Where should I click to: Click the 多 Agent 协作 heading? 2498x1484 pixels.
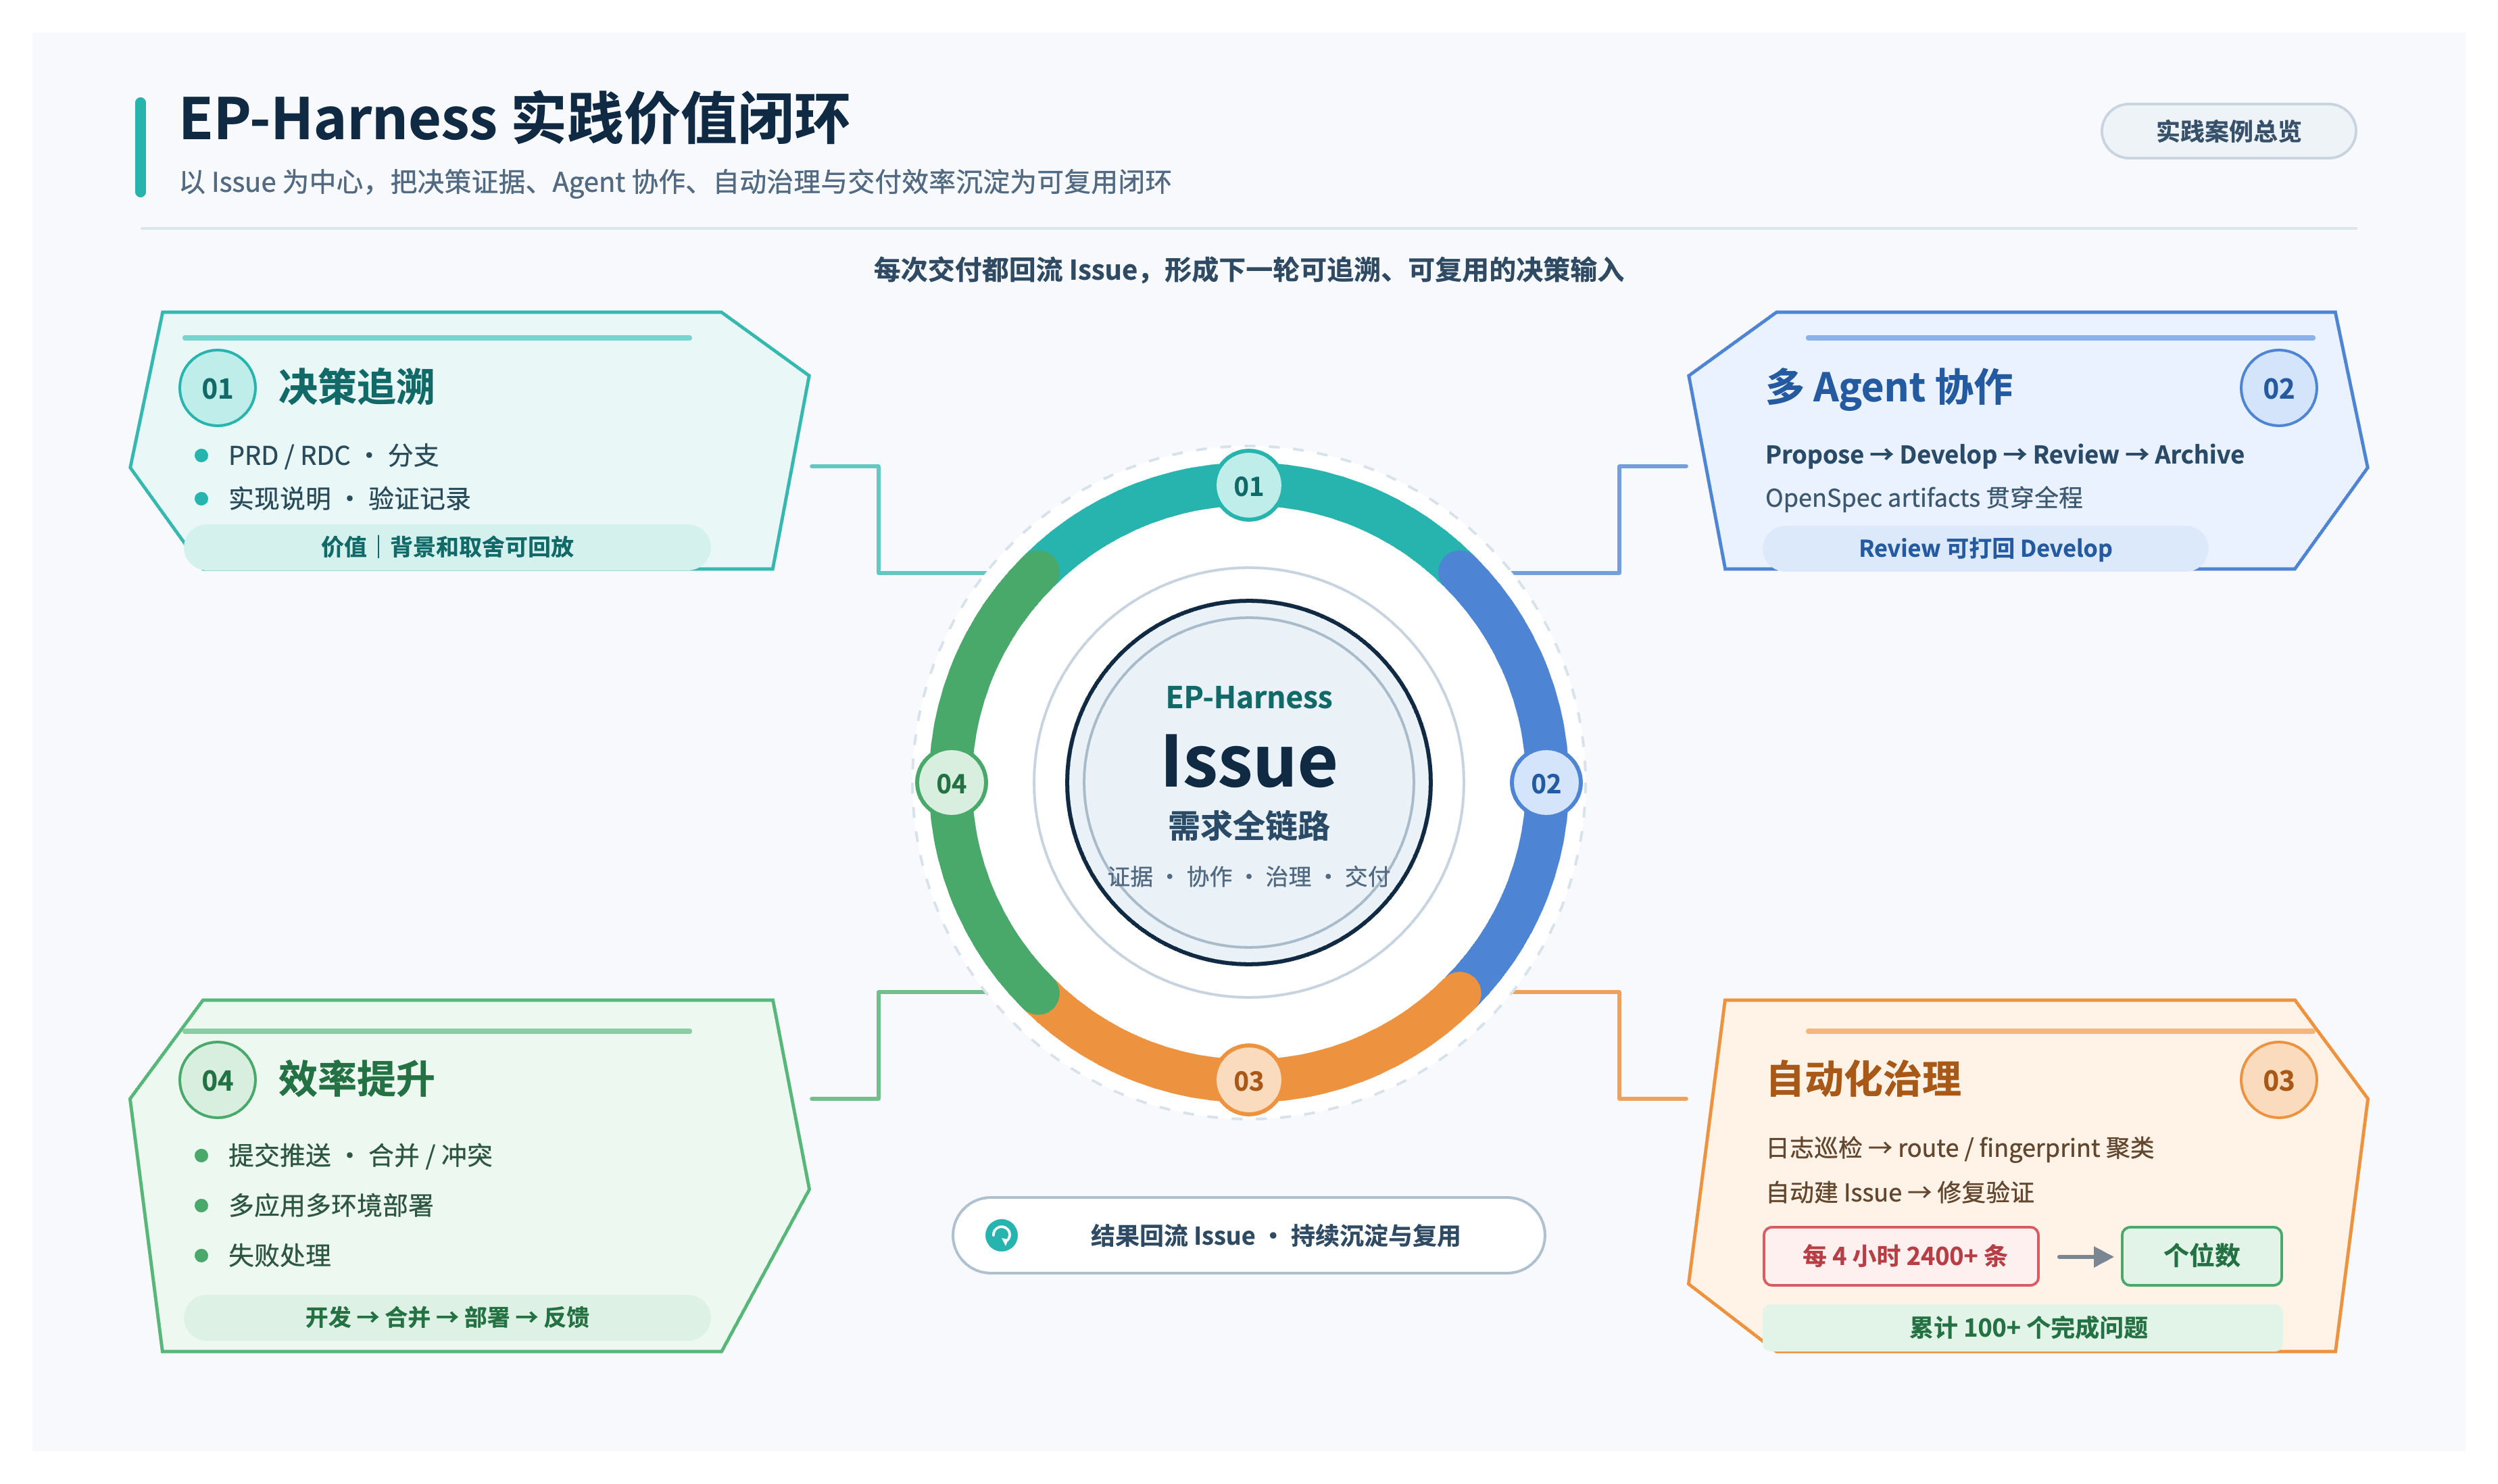pos(1888,388)
